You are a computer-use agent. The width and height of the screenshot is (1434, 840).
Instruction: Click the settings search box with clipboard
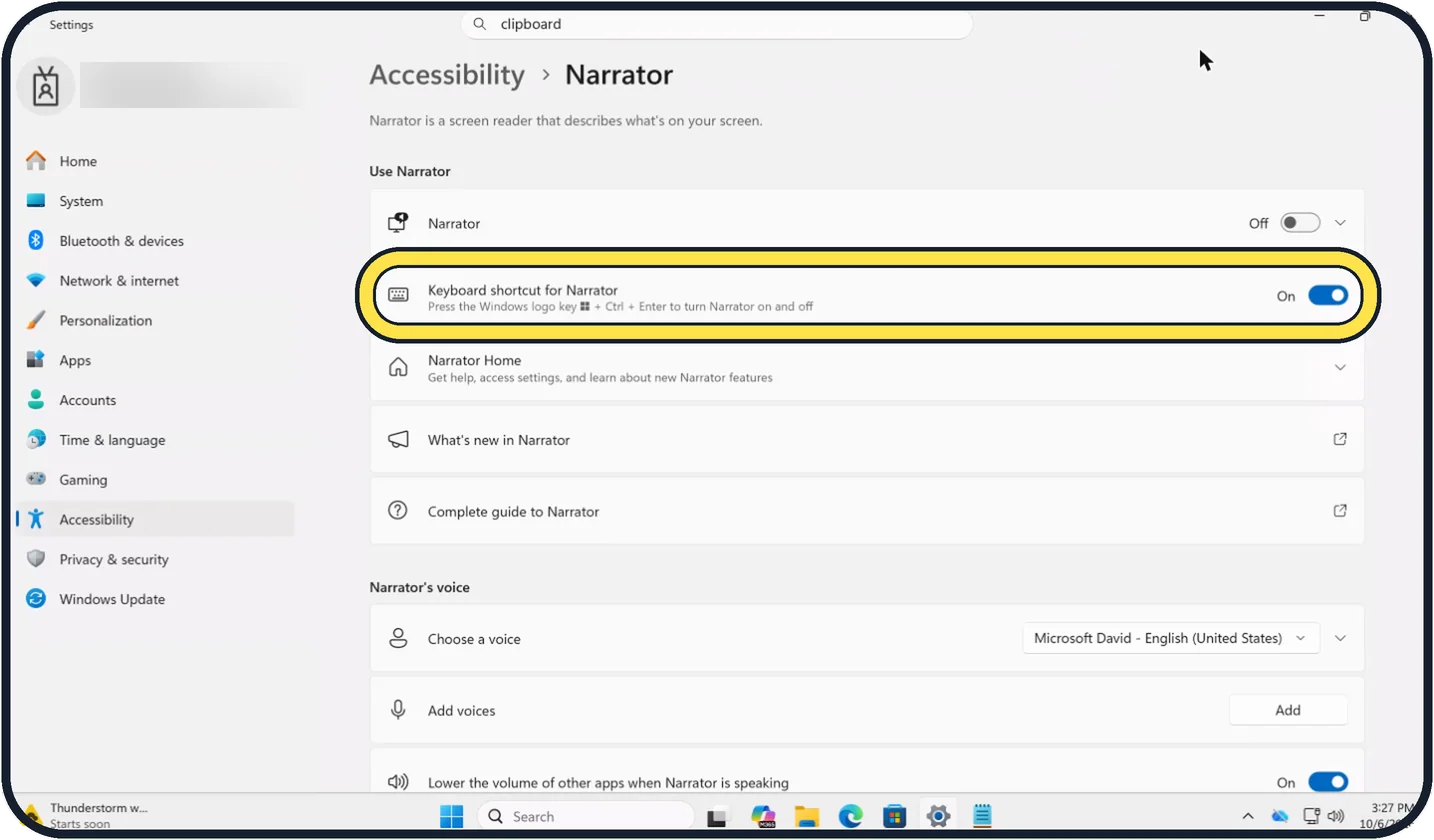[717, 24]
